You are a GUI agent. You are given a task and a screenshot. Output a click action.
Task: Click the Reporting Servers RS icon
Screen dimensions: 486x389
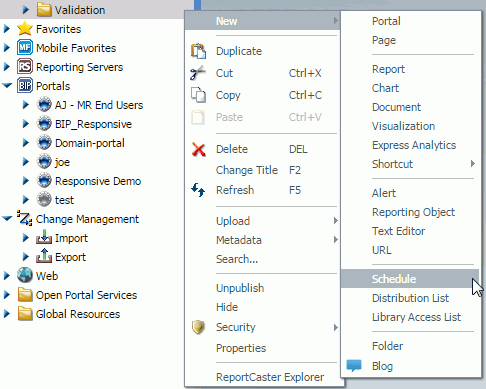pos(25,67)
